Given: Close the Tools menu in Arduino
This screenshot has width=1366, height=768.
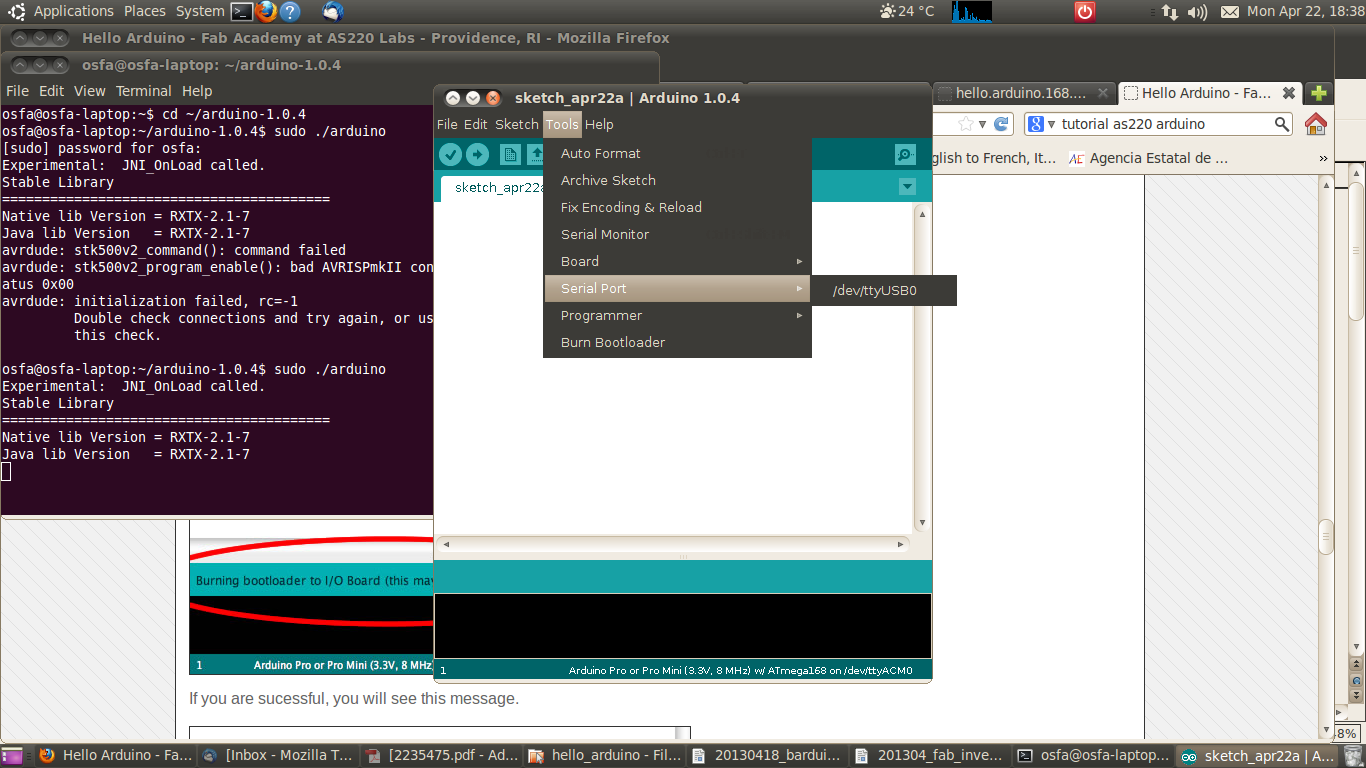Looking at the screenshot, I should [x=562, y=125].
